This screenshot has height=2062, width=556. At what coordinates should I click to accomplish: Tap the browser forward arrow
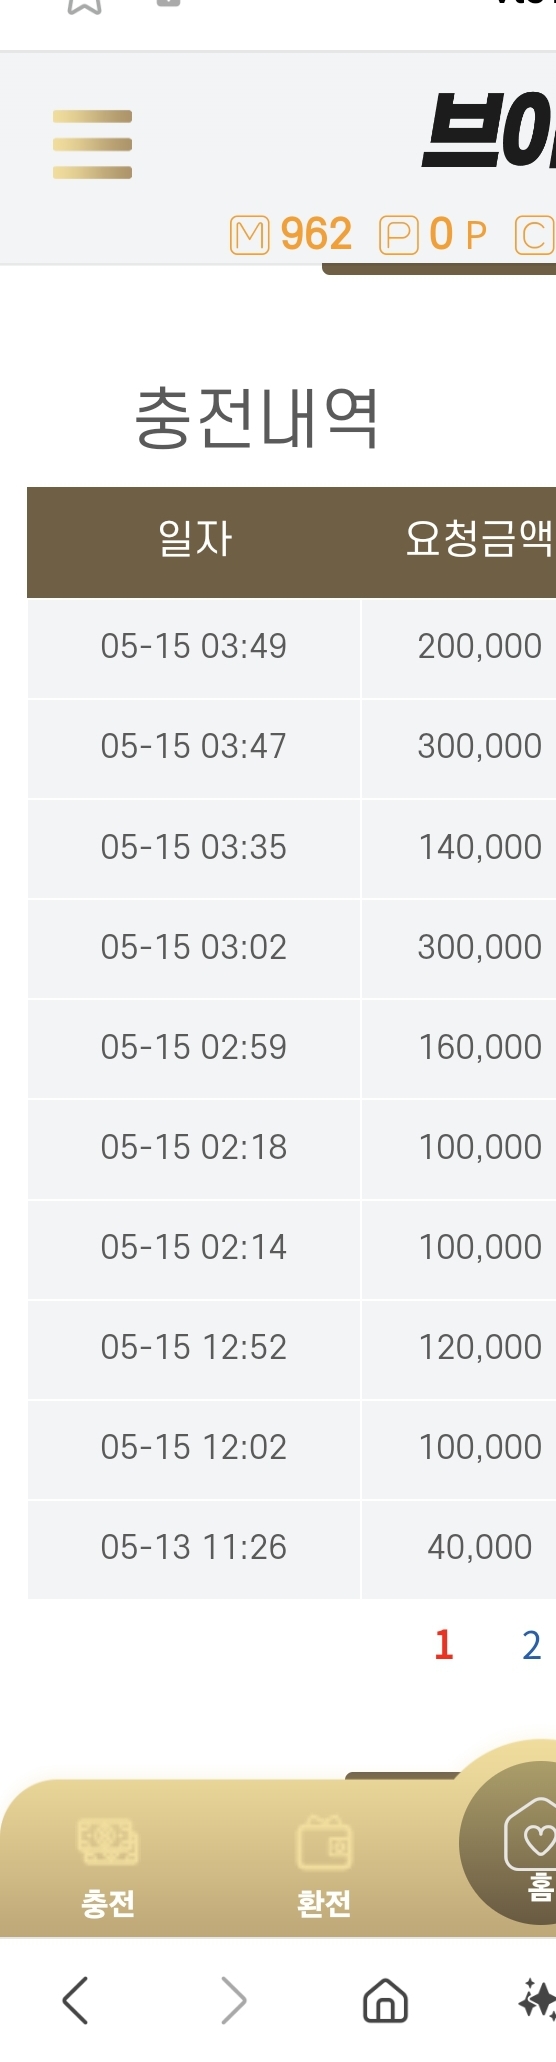pyautogui.click(x=233, y=2000)
